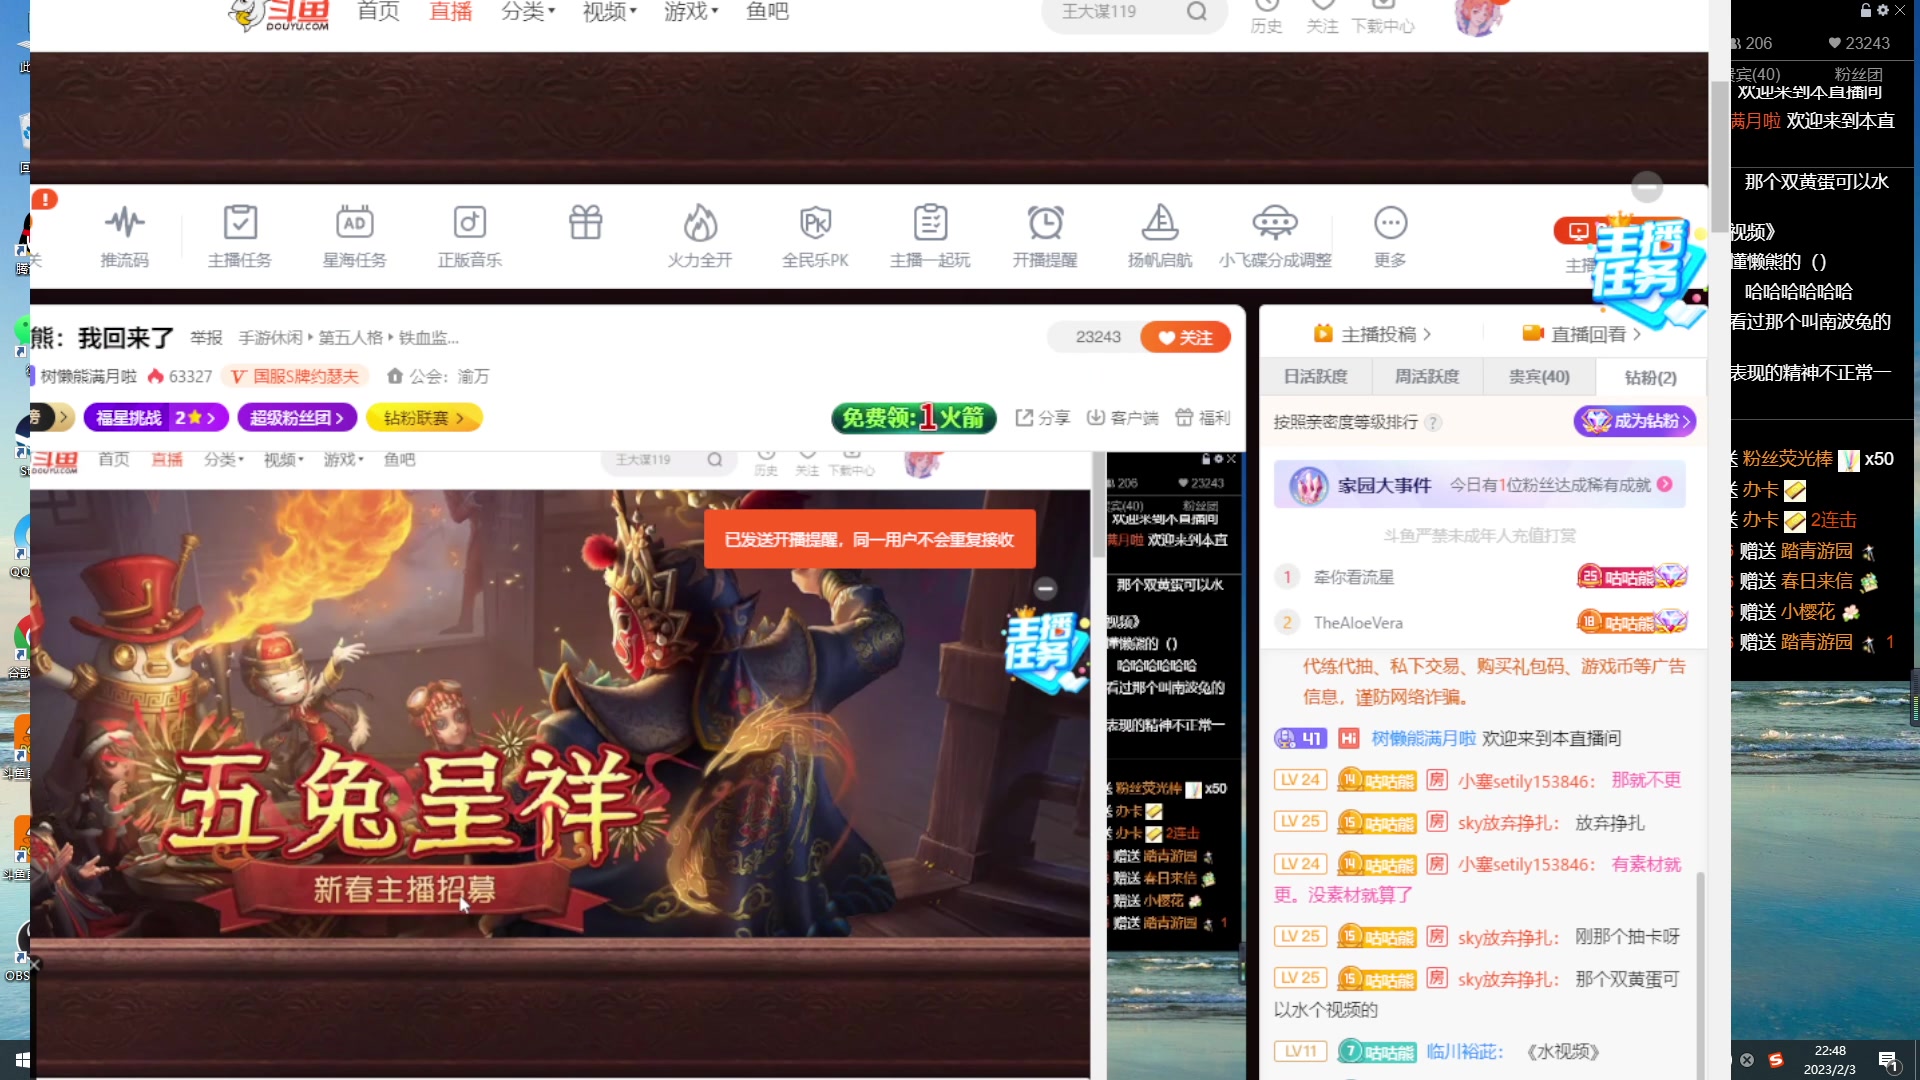
Task: Expand the 游戏 dropdown in the top navigation
Action: click(x=691, y=12)
